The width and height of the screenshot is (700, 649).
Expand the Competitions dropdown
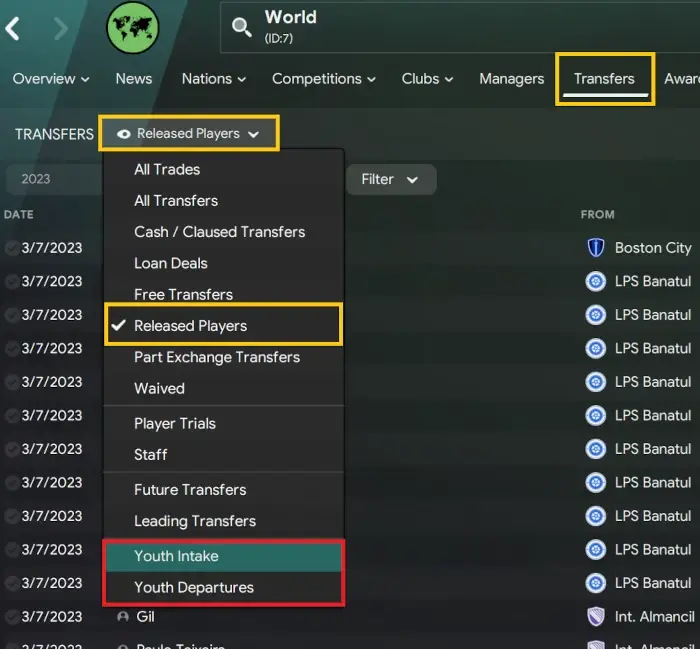click(x=324, y=79)
